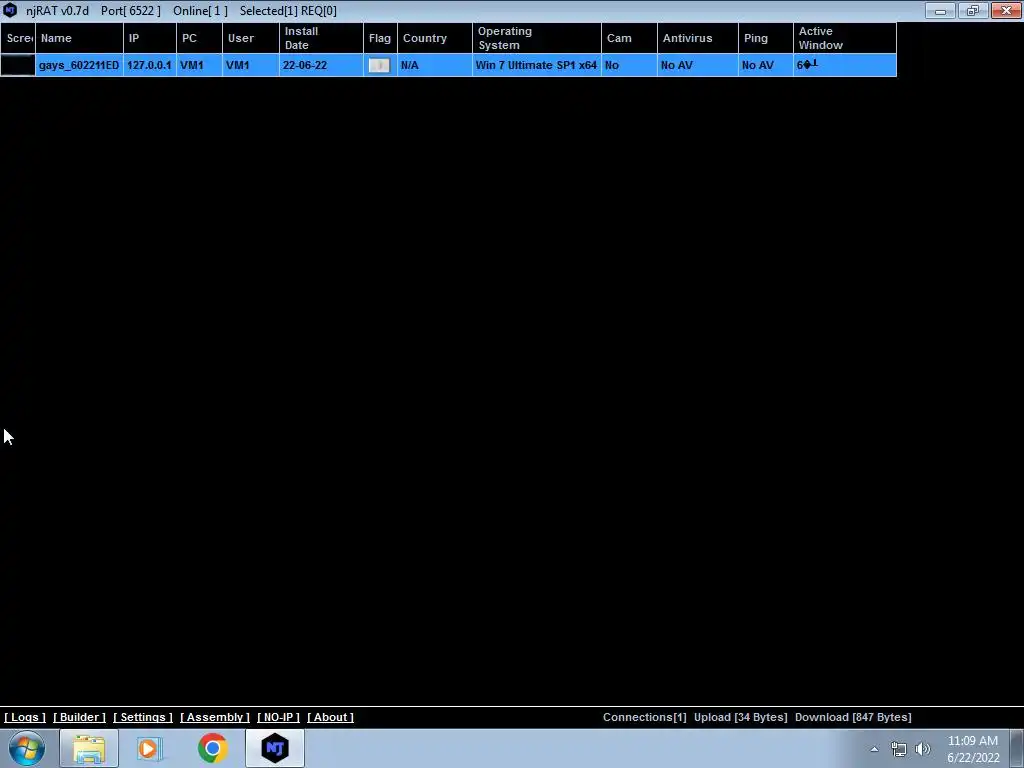Screen dimensions: 1024x768
Task: Click the Ping column header
Action: pos(766,38)
